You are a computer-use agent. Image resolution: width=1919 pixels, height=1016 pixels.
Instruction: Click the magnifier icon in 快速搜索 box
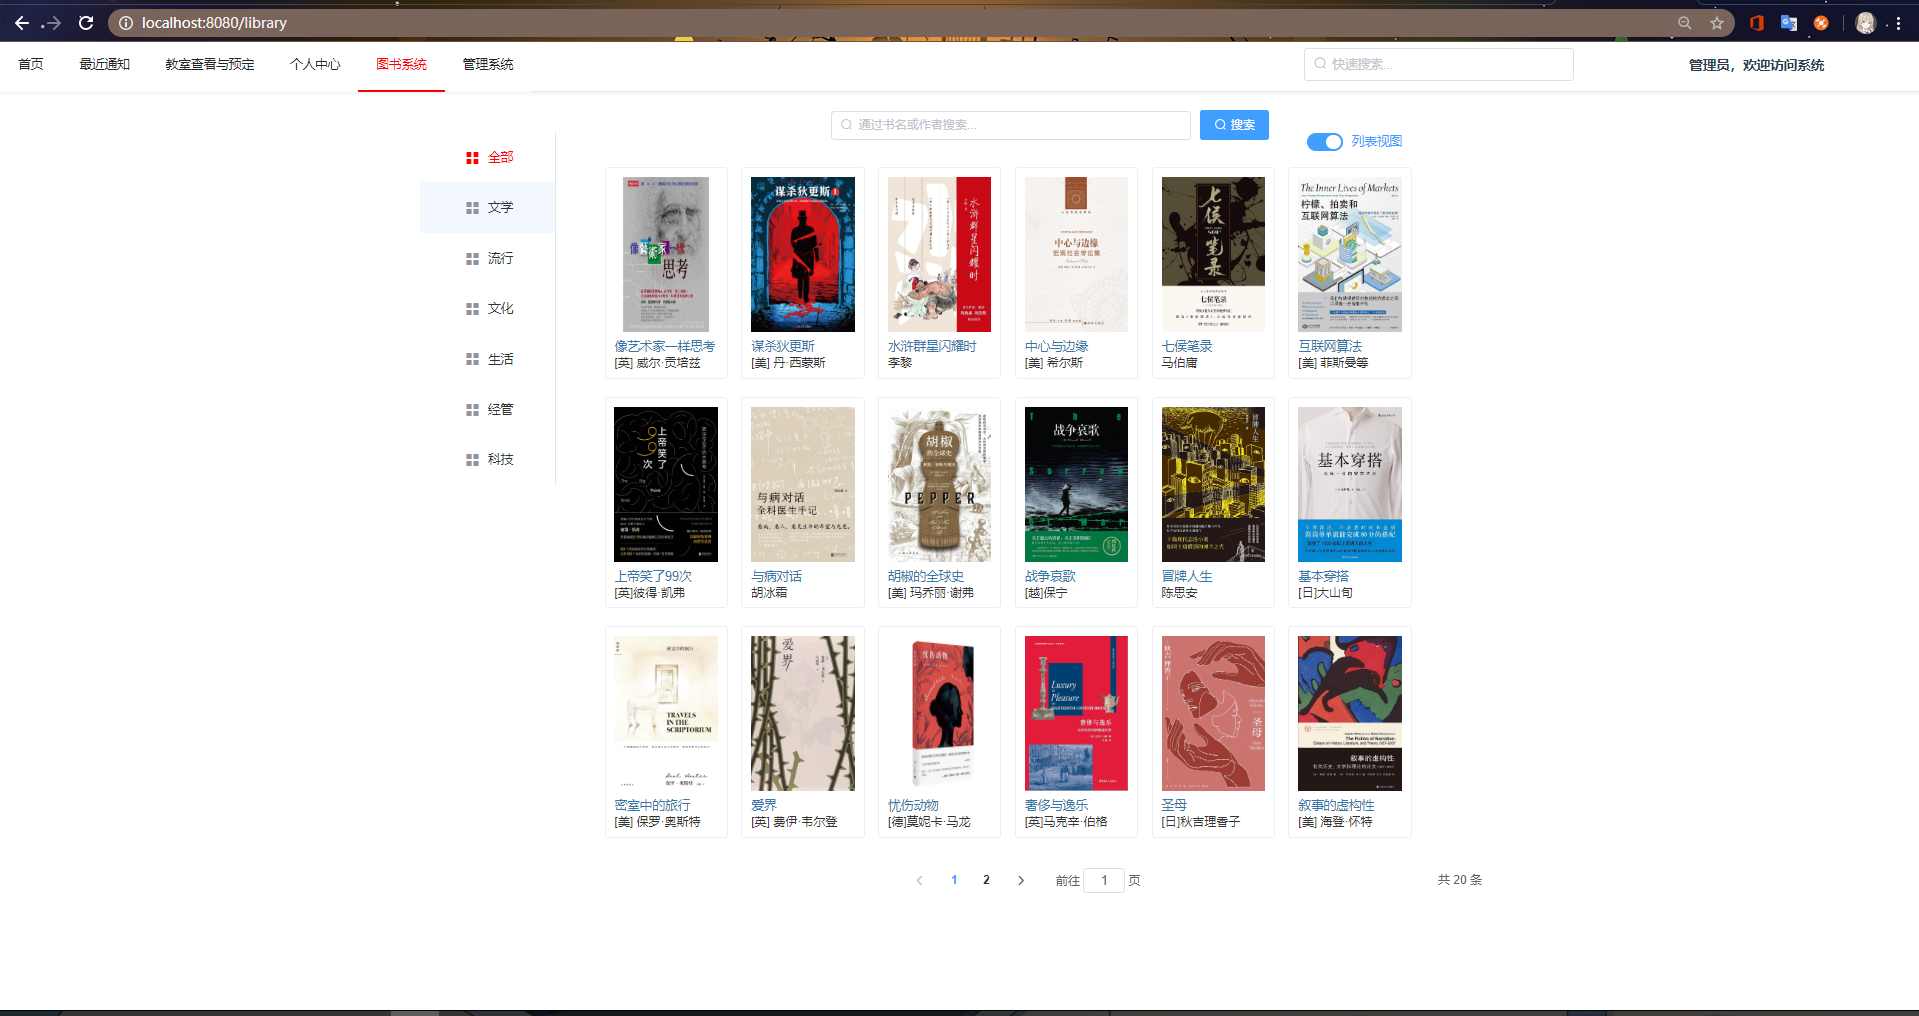[x=1320, y=64]
